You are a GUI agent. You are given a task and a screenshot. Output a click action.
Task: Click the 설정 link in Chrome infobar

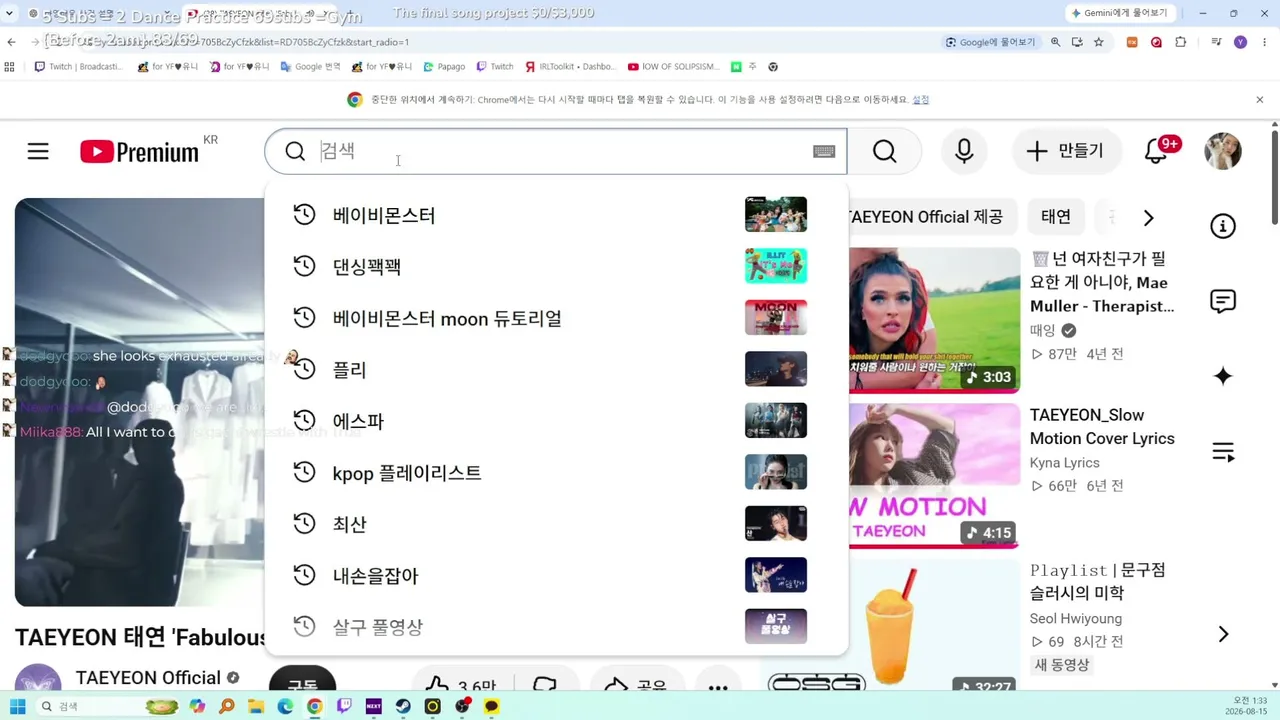[x=921, y=100]
